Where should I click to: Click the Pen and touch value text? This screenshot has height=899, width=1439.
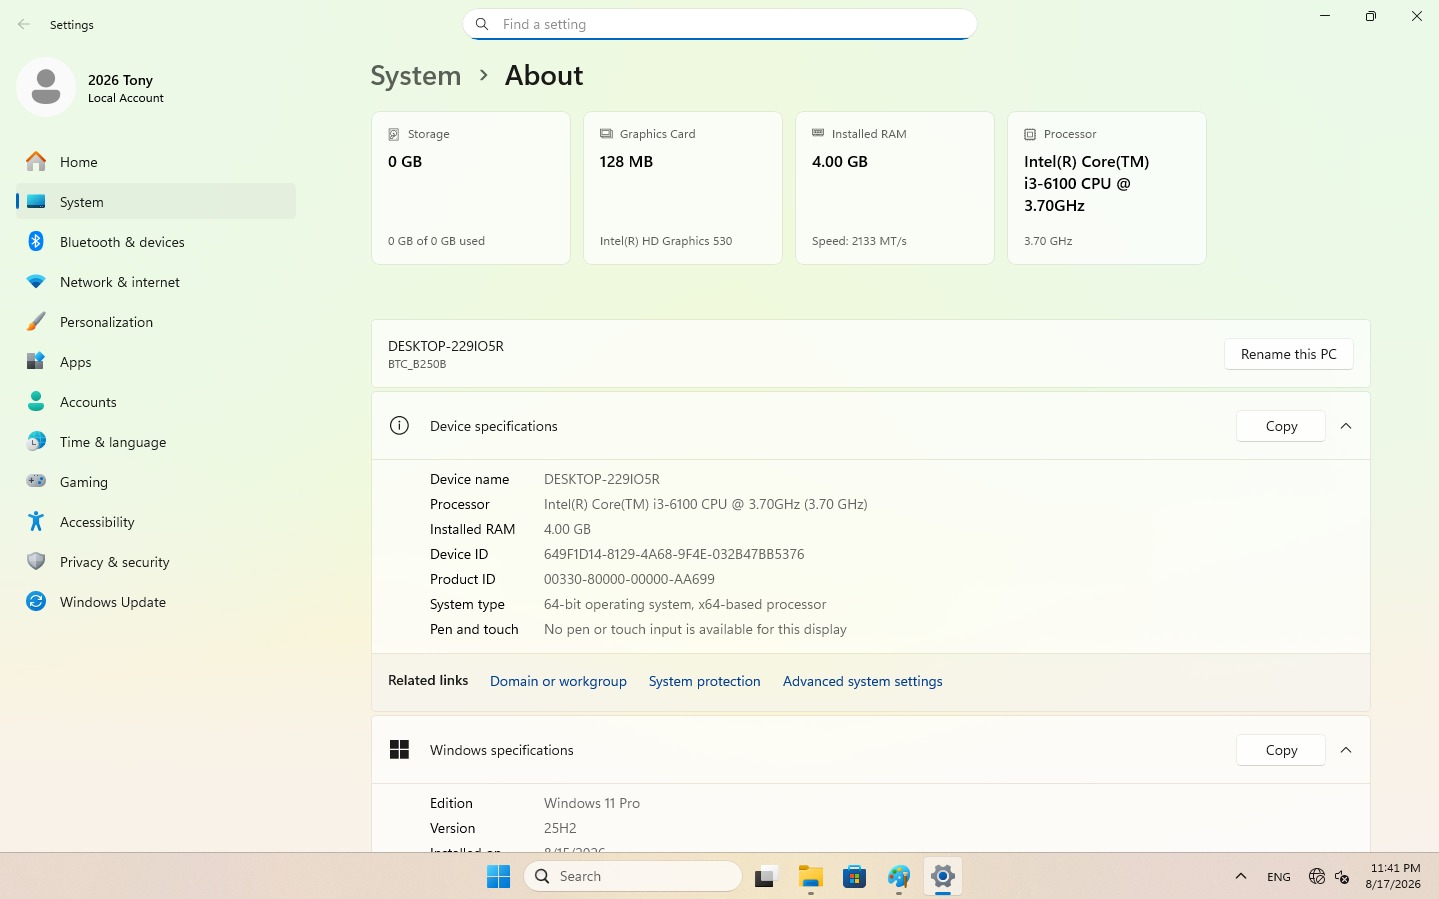click(695, 629)
